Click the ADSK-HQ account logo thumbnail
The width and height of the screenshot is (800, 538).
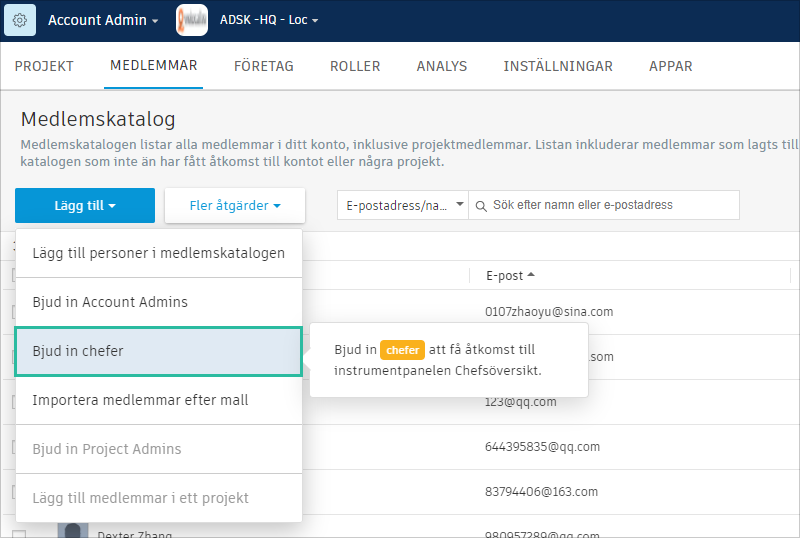click(x=192, y=20)
